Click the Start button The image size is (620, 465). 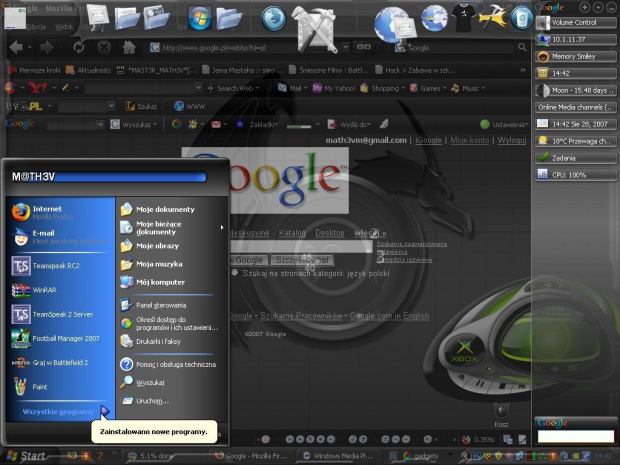coord(27,456)
